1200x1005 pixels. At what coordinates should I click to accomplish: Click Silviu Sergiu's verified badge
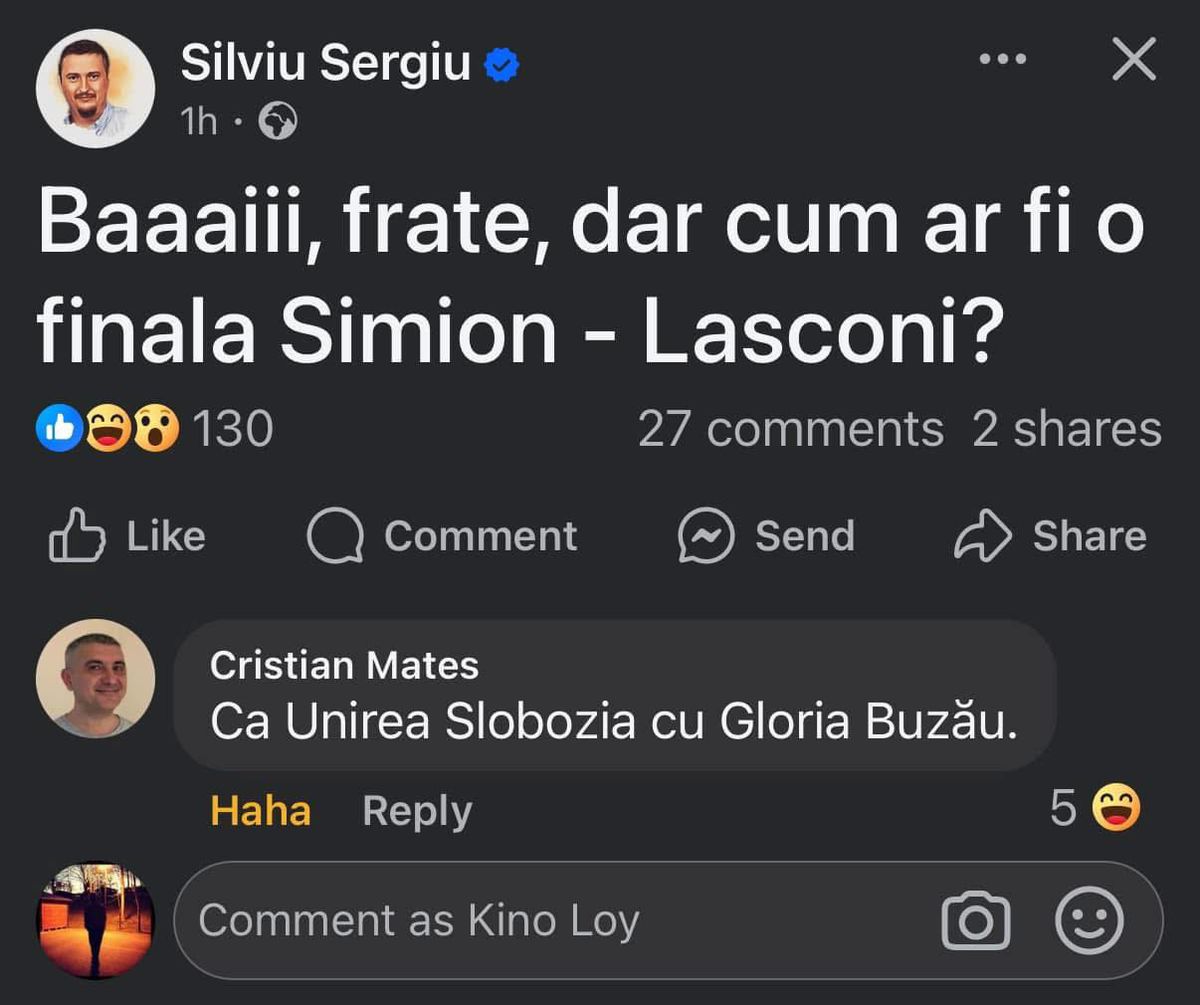tap(503, 62)
